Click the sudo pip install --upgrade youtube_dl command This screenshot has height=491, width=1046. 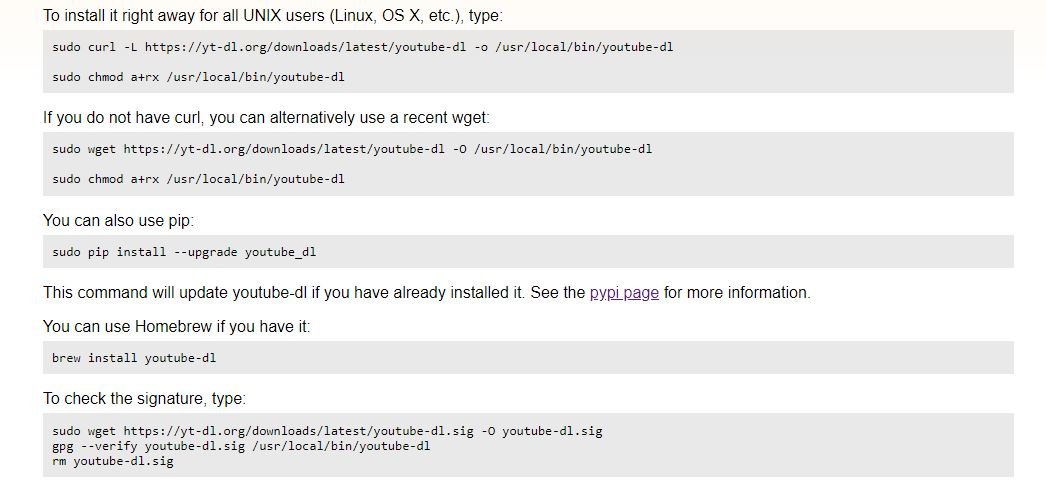[184, 252]
